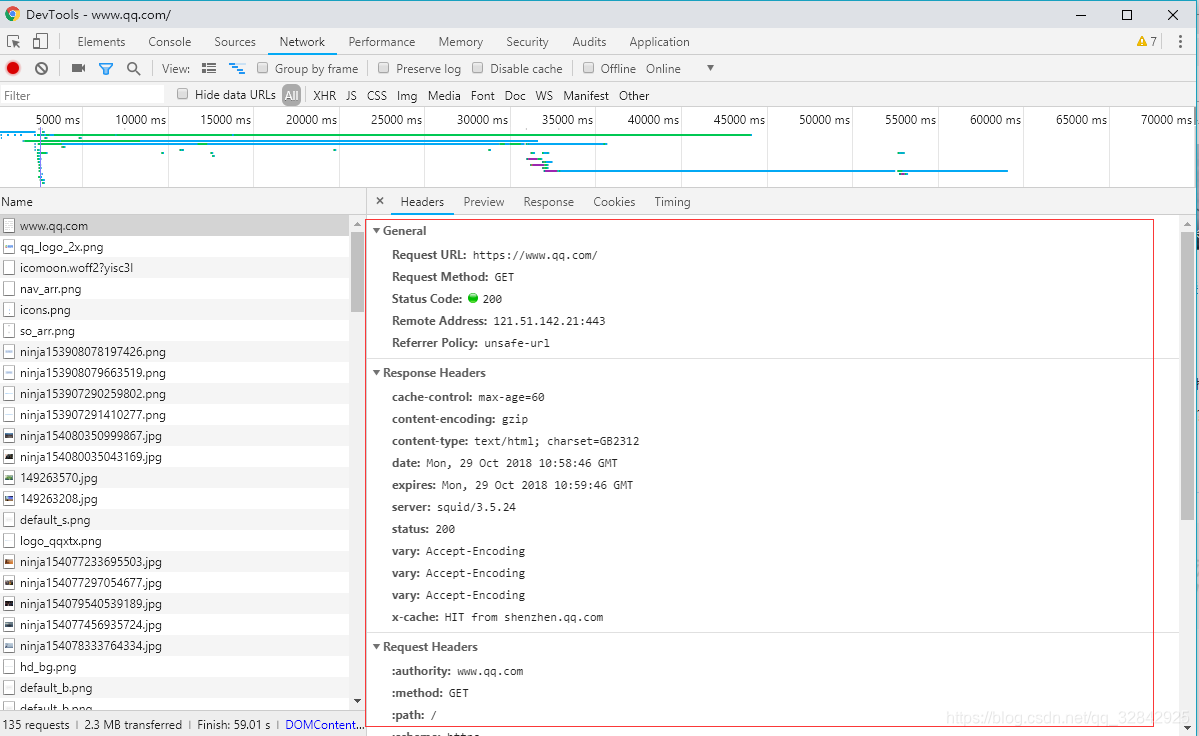Toggle the overview waterfall view icon
Viewport: 1199px width, 736px height.
237,69
